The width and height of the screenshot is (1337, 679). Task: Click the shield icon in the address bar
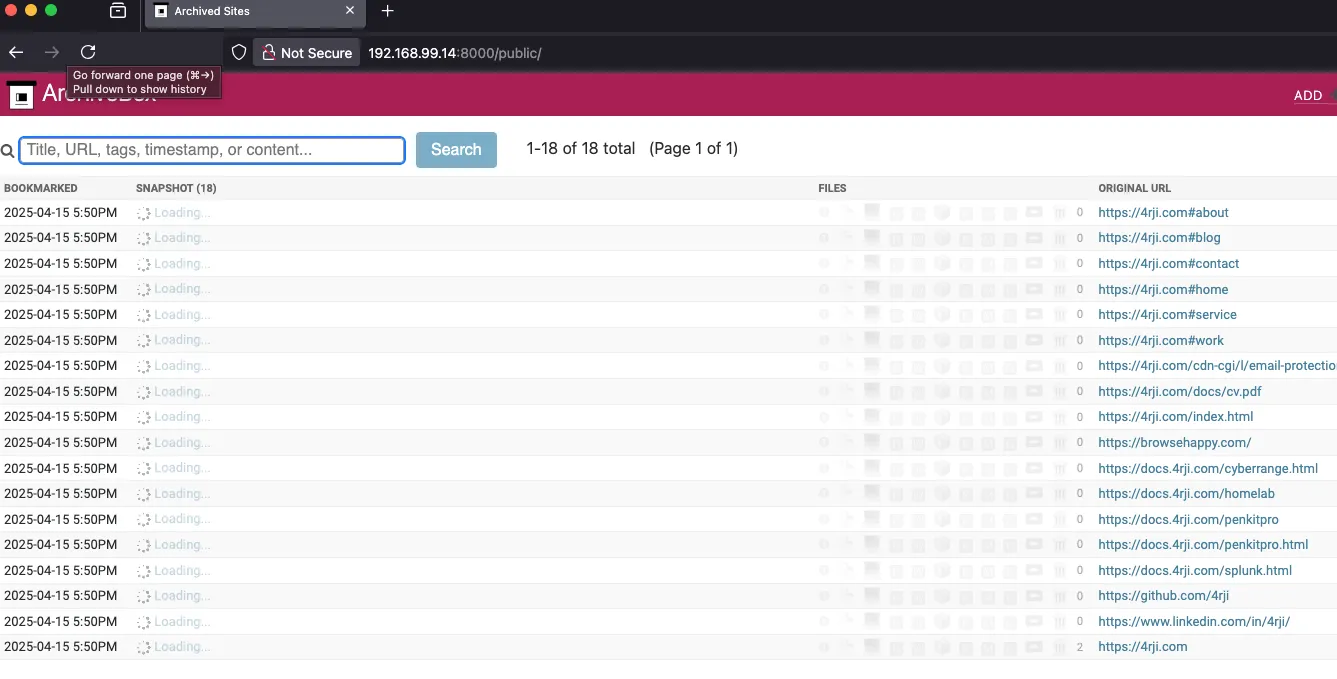click(238, 52)
